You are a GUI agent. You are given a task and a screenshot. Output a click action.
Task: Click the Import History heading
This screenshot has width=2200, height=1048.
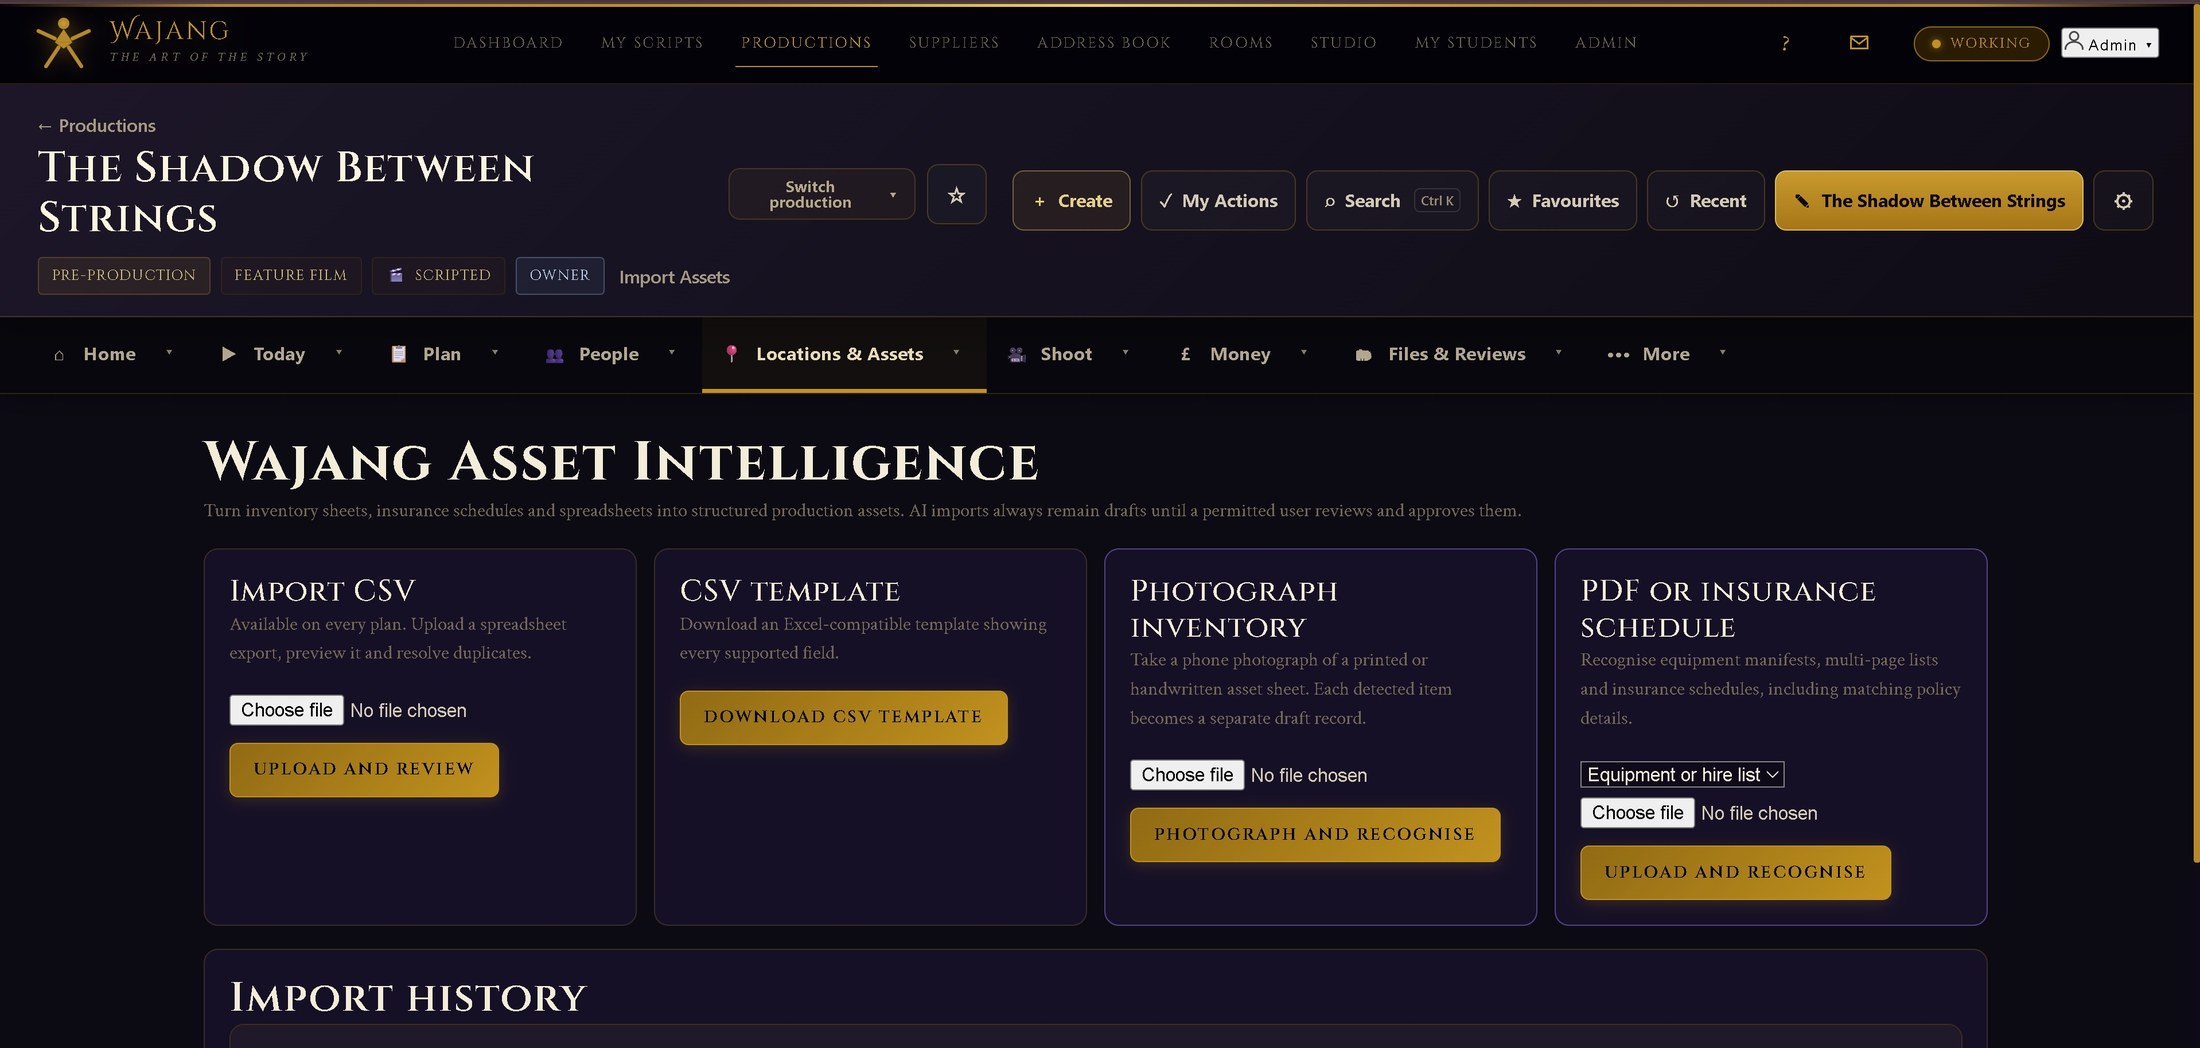point(408,998)
